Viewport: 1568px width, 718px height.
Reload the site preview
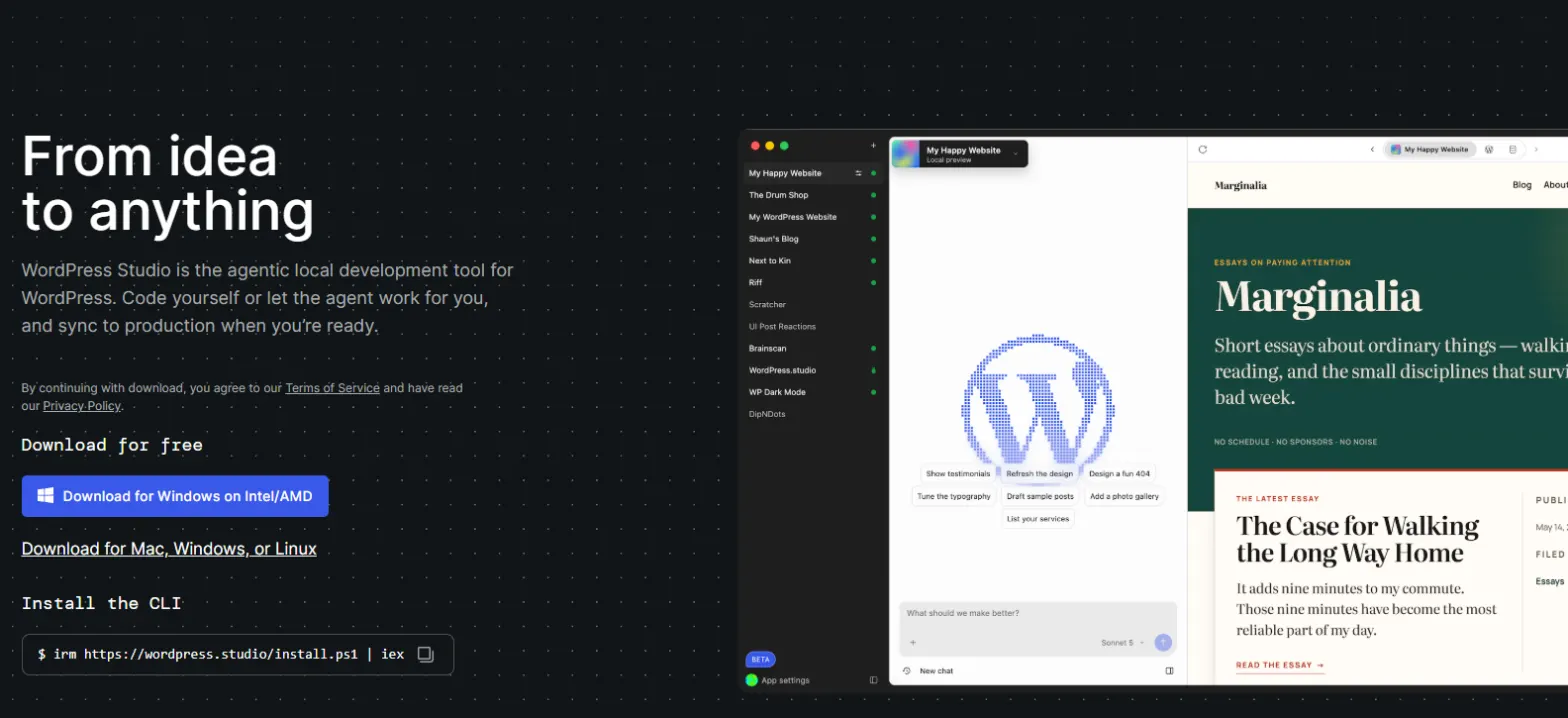tap(1203, 149)
